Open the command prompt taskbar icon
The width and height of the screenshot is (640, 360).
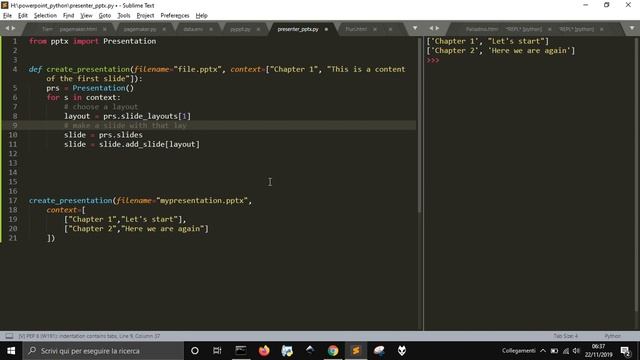pyautogui.click(x=241, y=351)
